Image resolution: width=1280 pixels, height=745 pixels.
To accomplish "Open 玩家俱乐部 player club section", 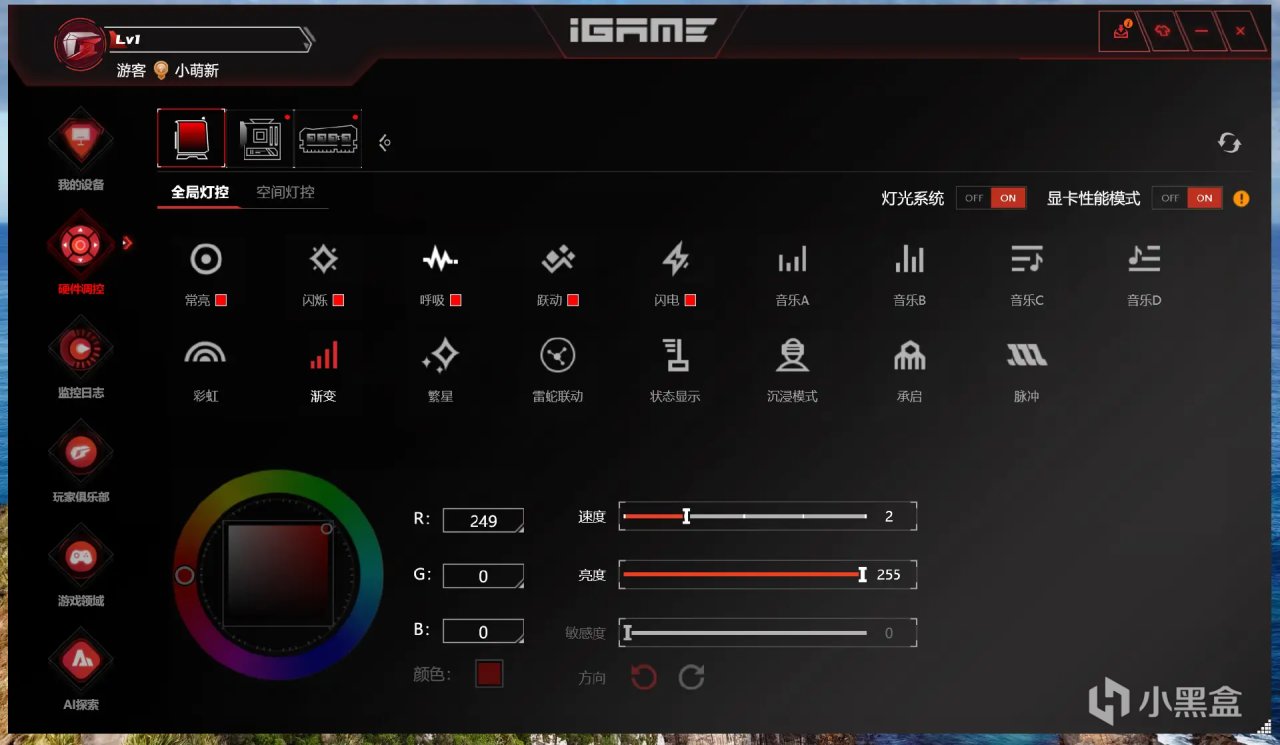I will 81,461.
